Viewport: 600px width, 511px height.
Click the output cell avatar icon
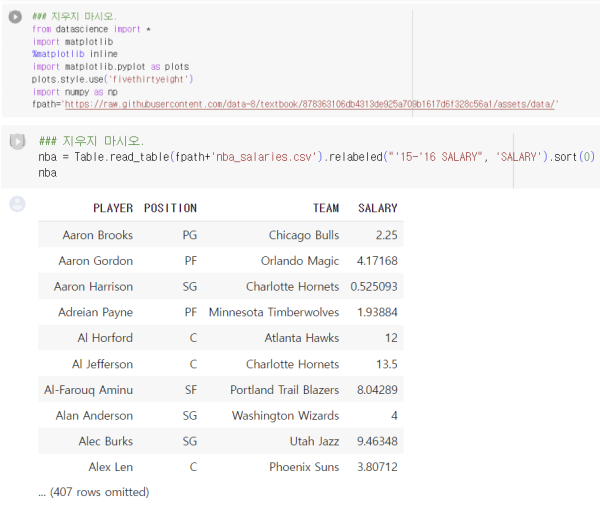pos(17,204)
